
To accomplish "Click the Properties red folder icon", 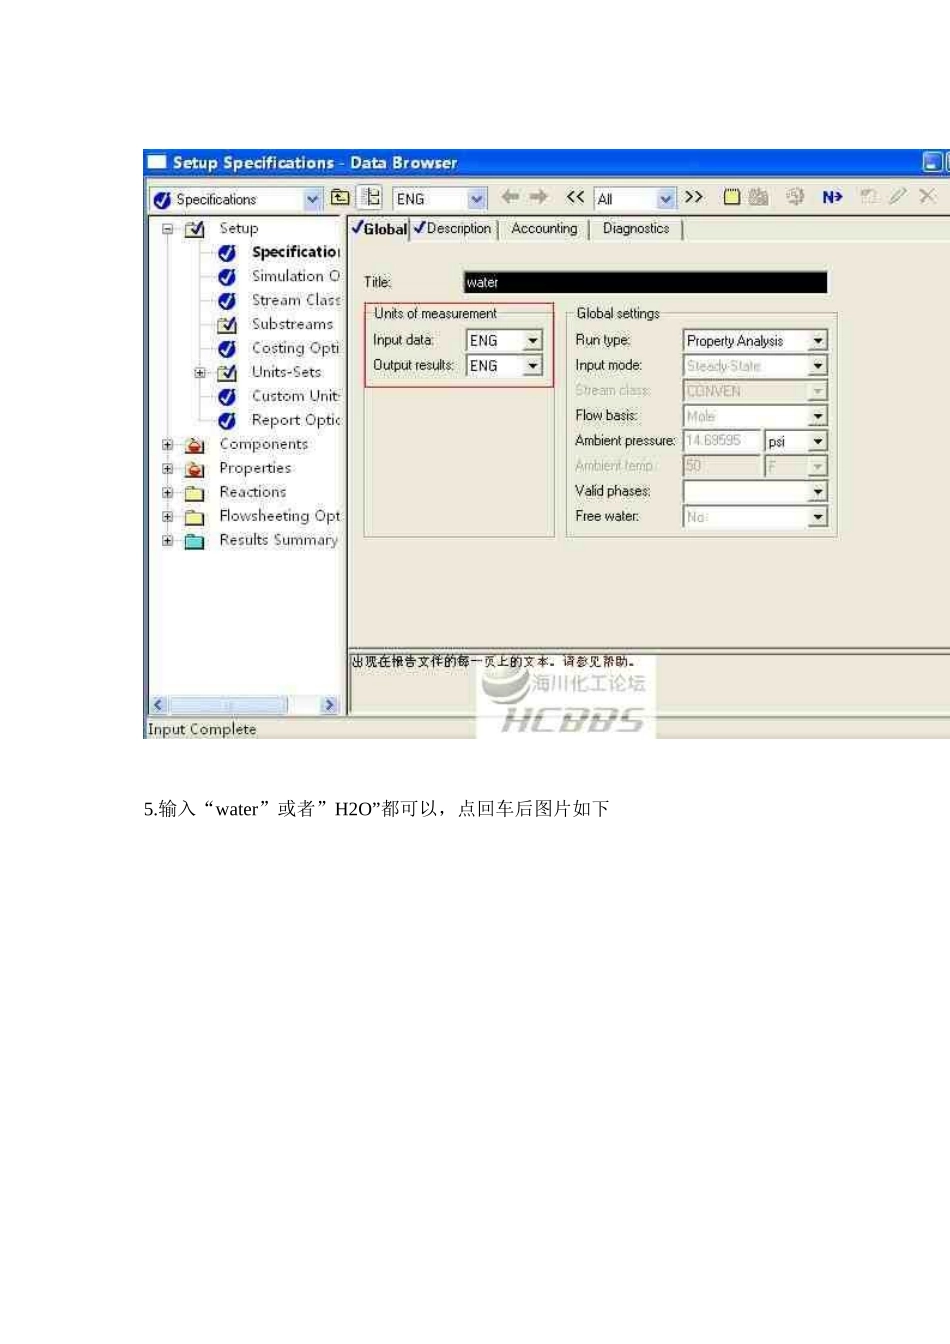I will [195, 469].
